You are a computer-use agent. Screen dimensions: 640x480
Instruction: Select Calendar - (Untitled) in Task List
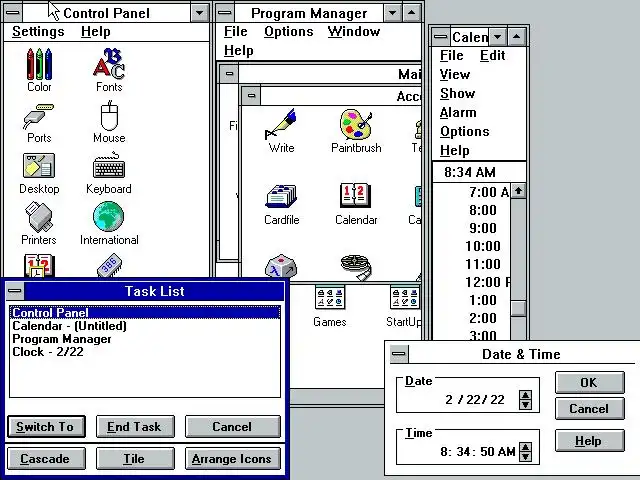click(x=145, y=326)
